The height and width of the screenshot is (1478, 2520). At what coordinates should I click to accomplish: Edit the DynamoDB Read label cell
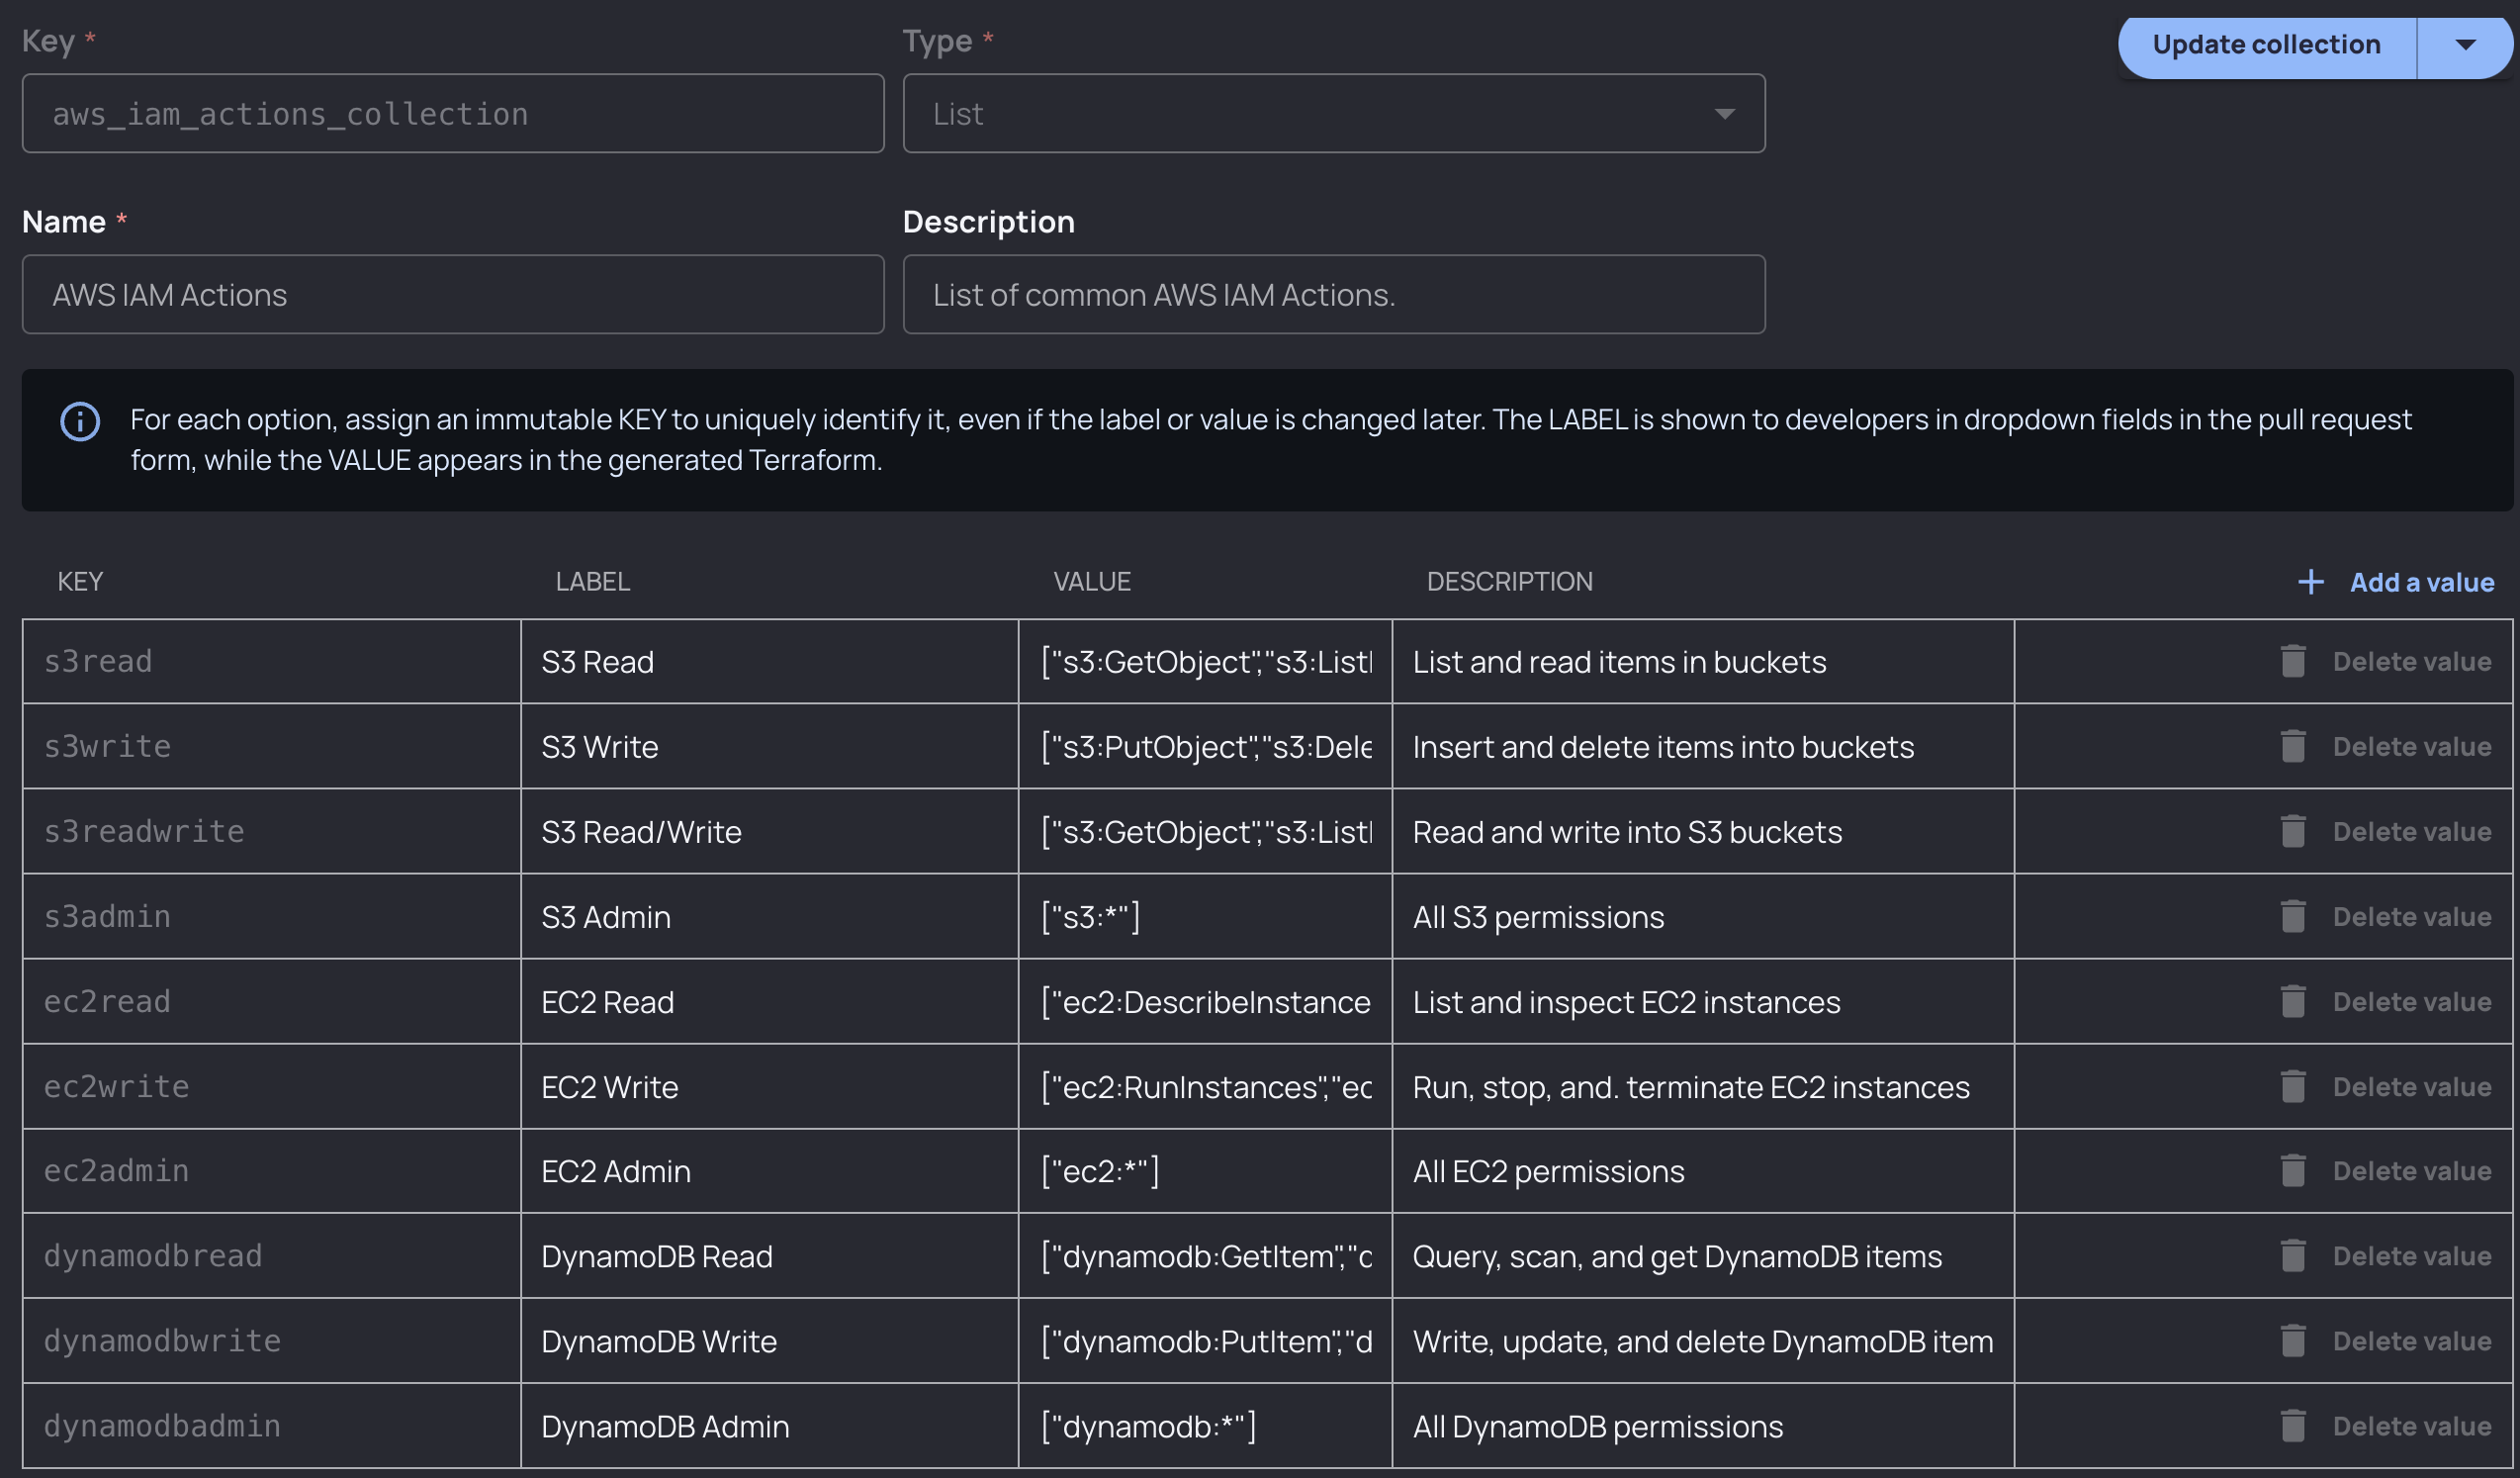click(x=769, y=1255)
